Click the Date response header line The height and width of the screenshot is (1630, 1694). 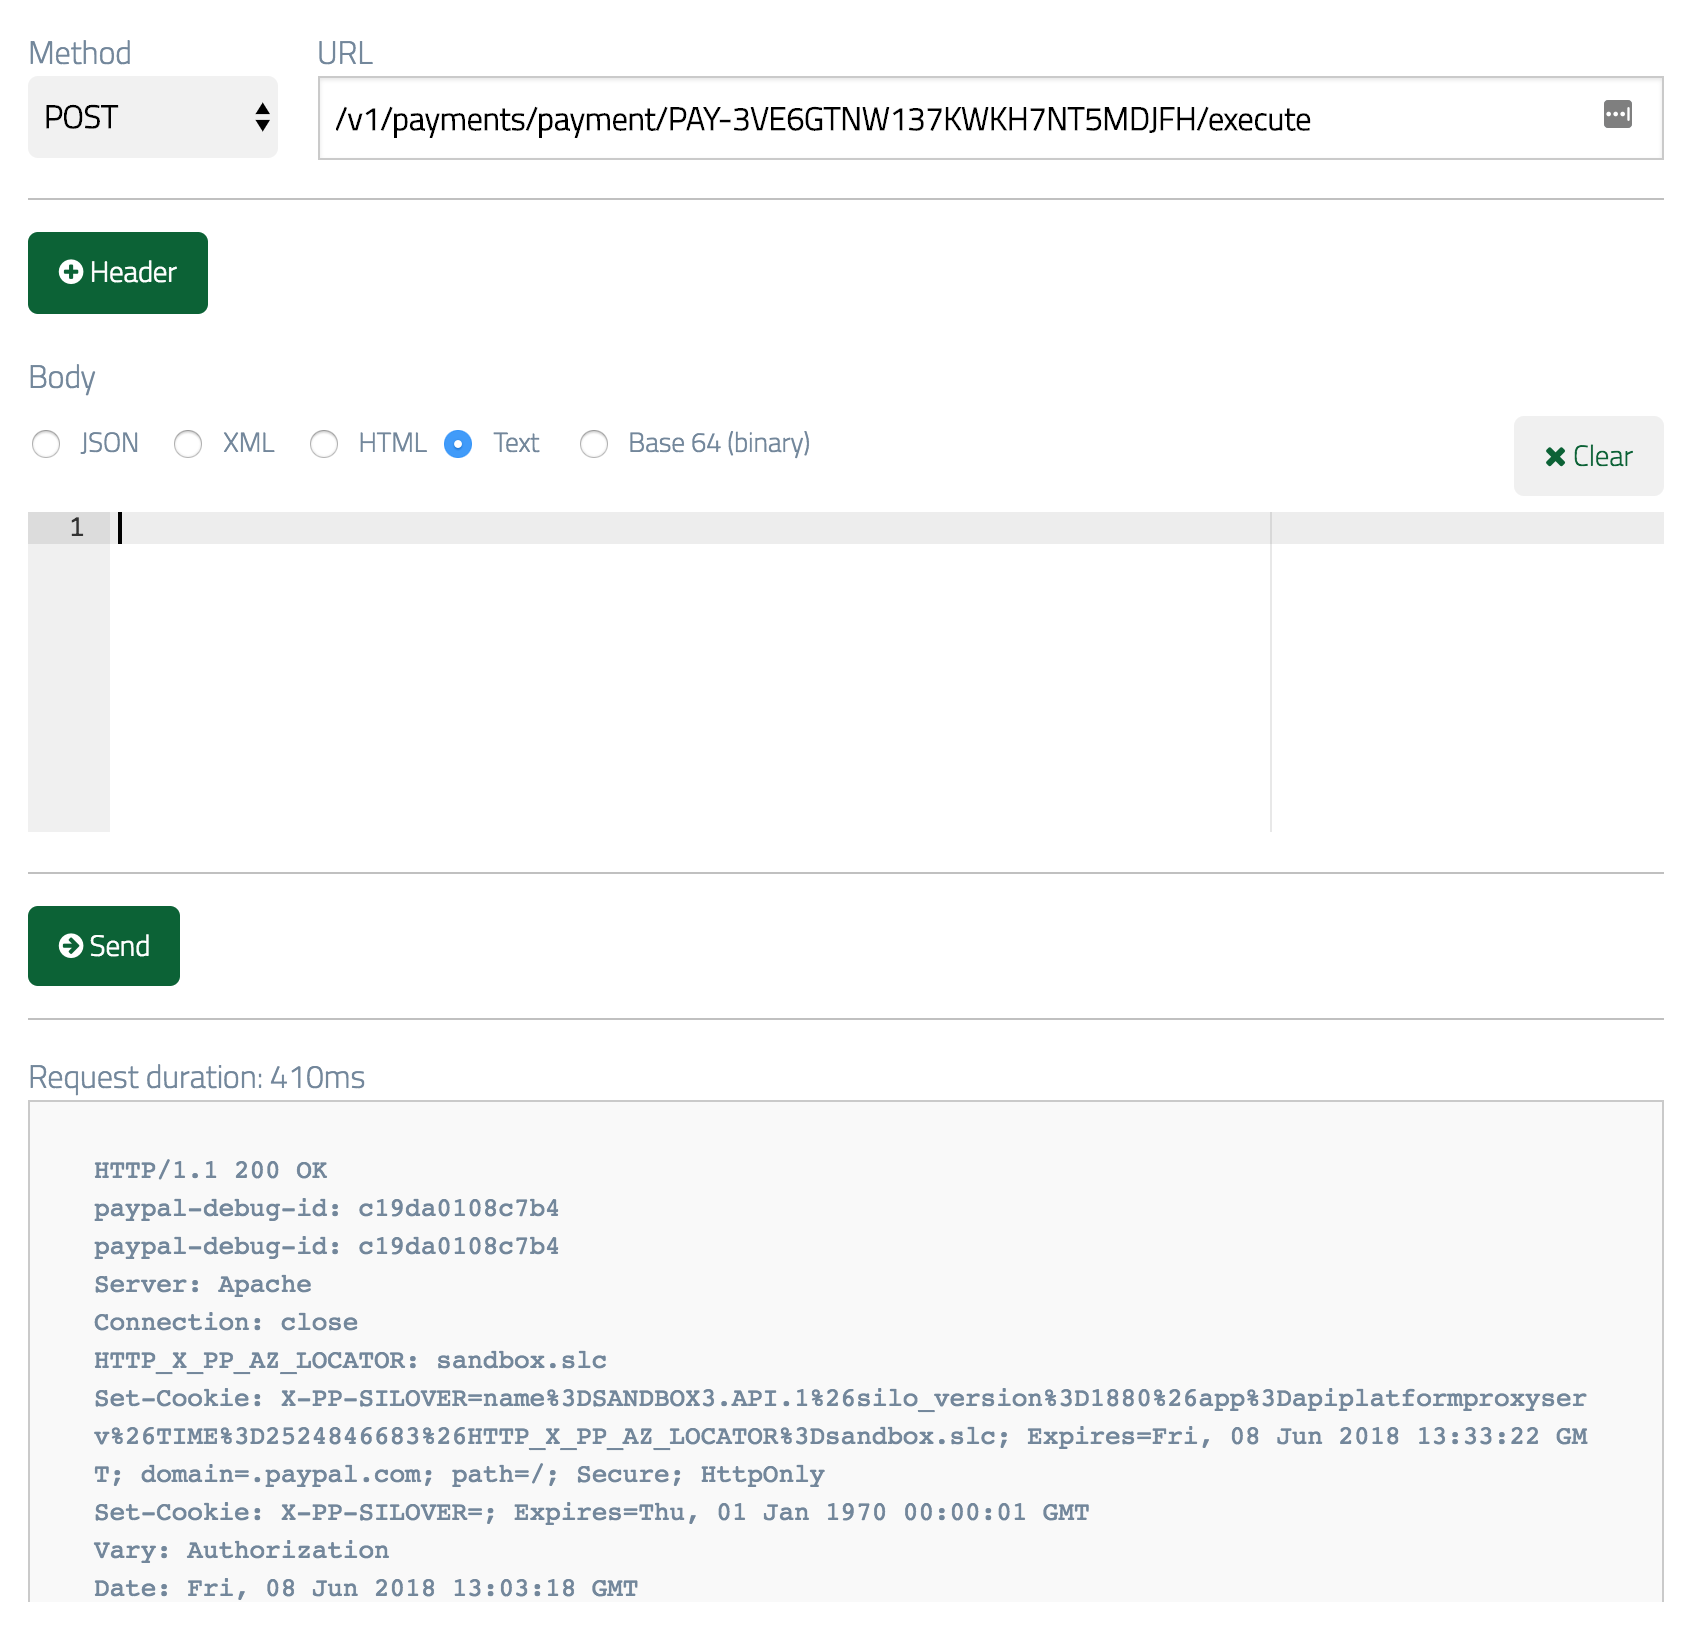pos(366,1588)
